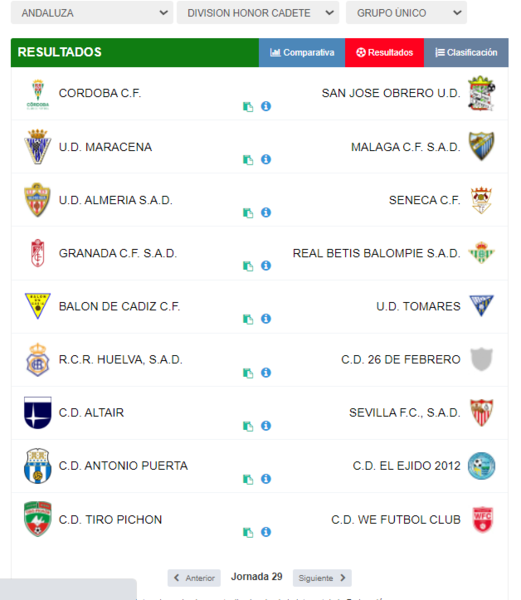The width and height of the screenshot is (521, 600).
Task: Open match report icon for U.D. Maracena game
Action: (248, 160)
